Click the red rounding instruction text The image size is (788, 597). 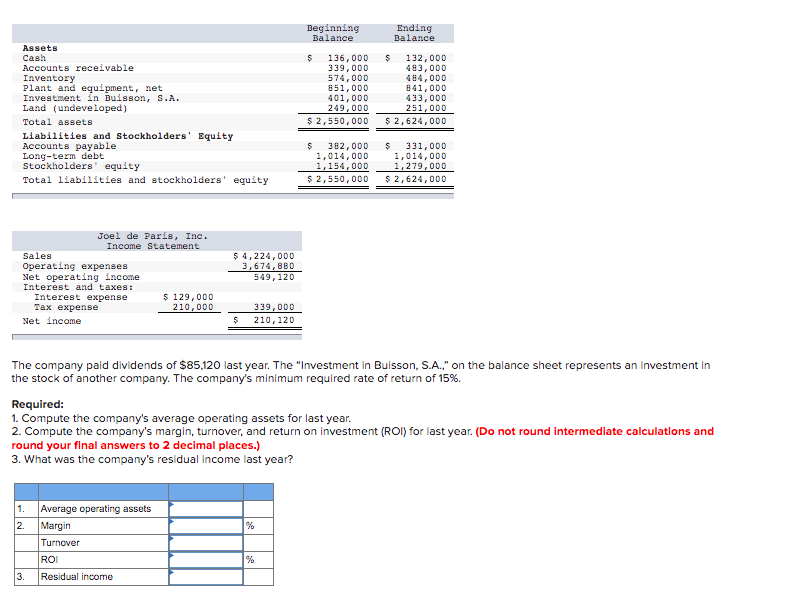pos(362,438)
